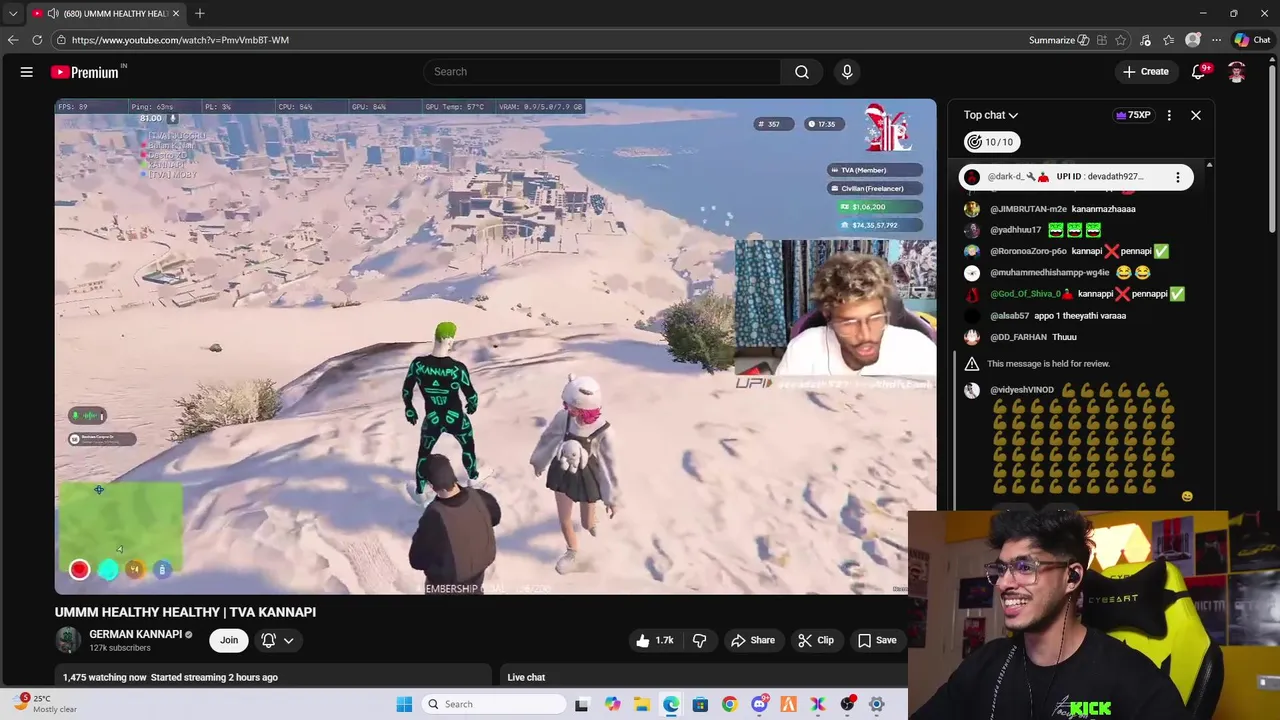Save the video to a playlist

[877, 640]
